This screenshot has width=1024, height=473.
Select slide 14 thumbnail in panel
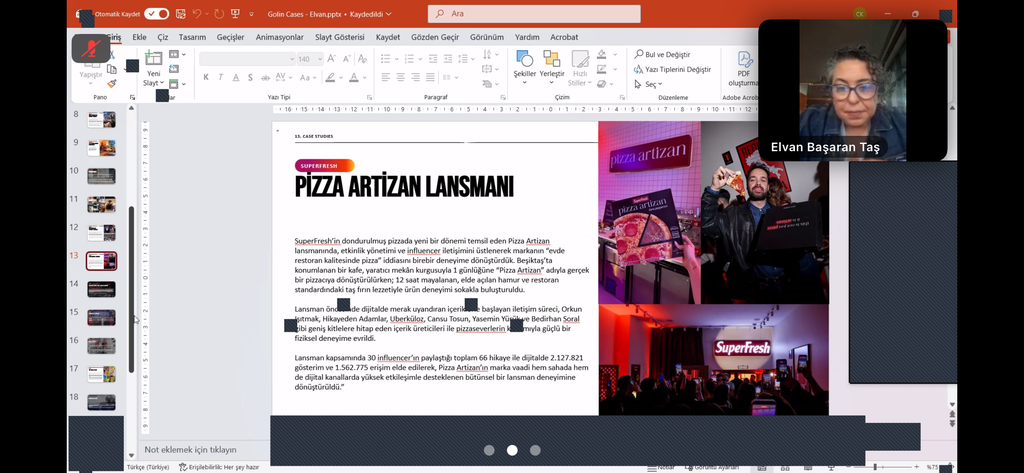(101, 289)
